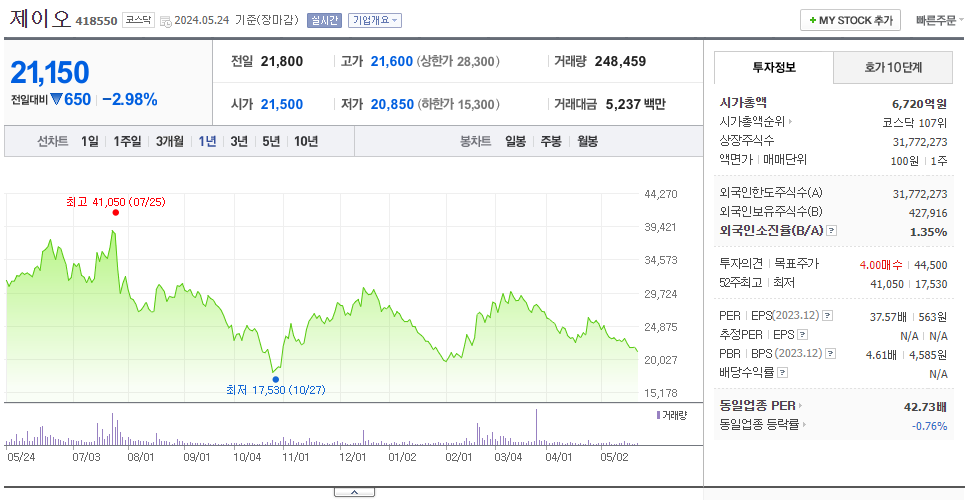Click the MY STOCK 추가 button
The image size is (968, 500).
pyautogui.click(x=851, y=20)
